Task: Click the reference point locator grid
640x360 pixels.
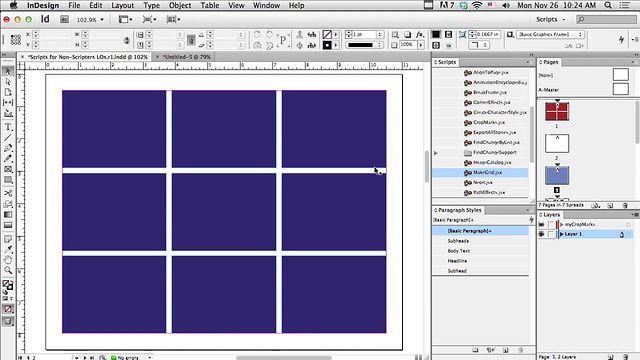Action: (x=16, y=40)
